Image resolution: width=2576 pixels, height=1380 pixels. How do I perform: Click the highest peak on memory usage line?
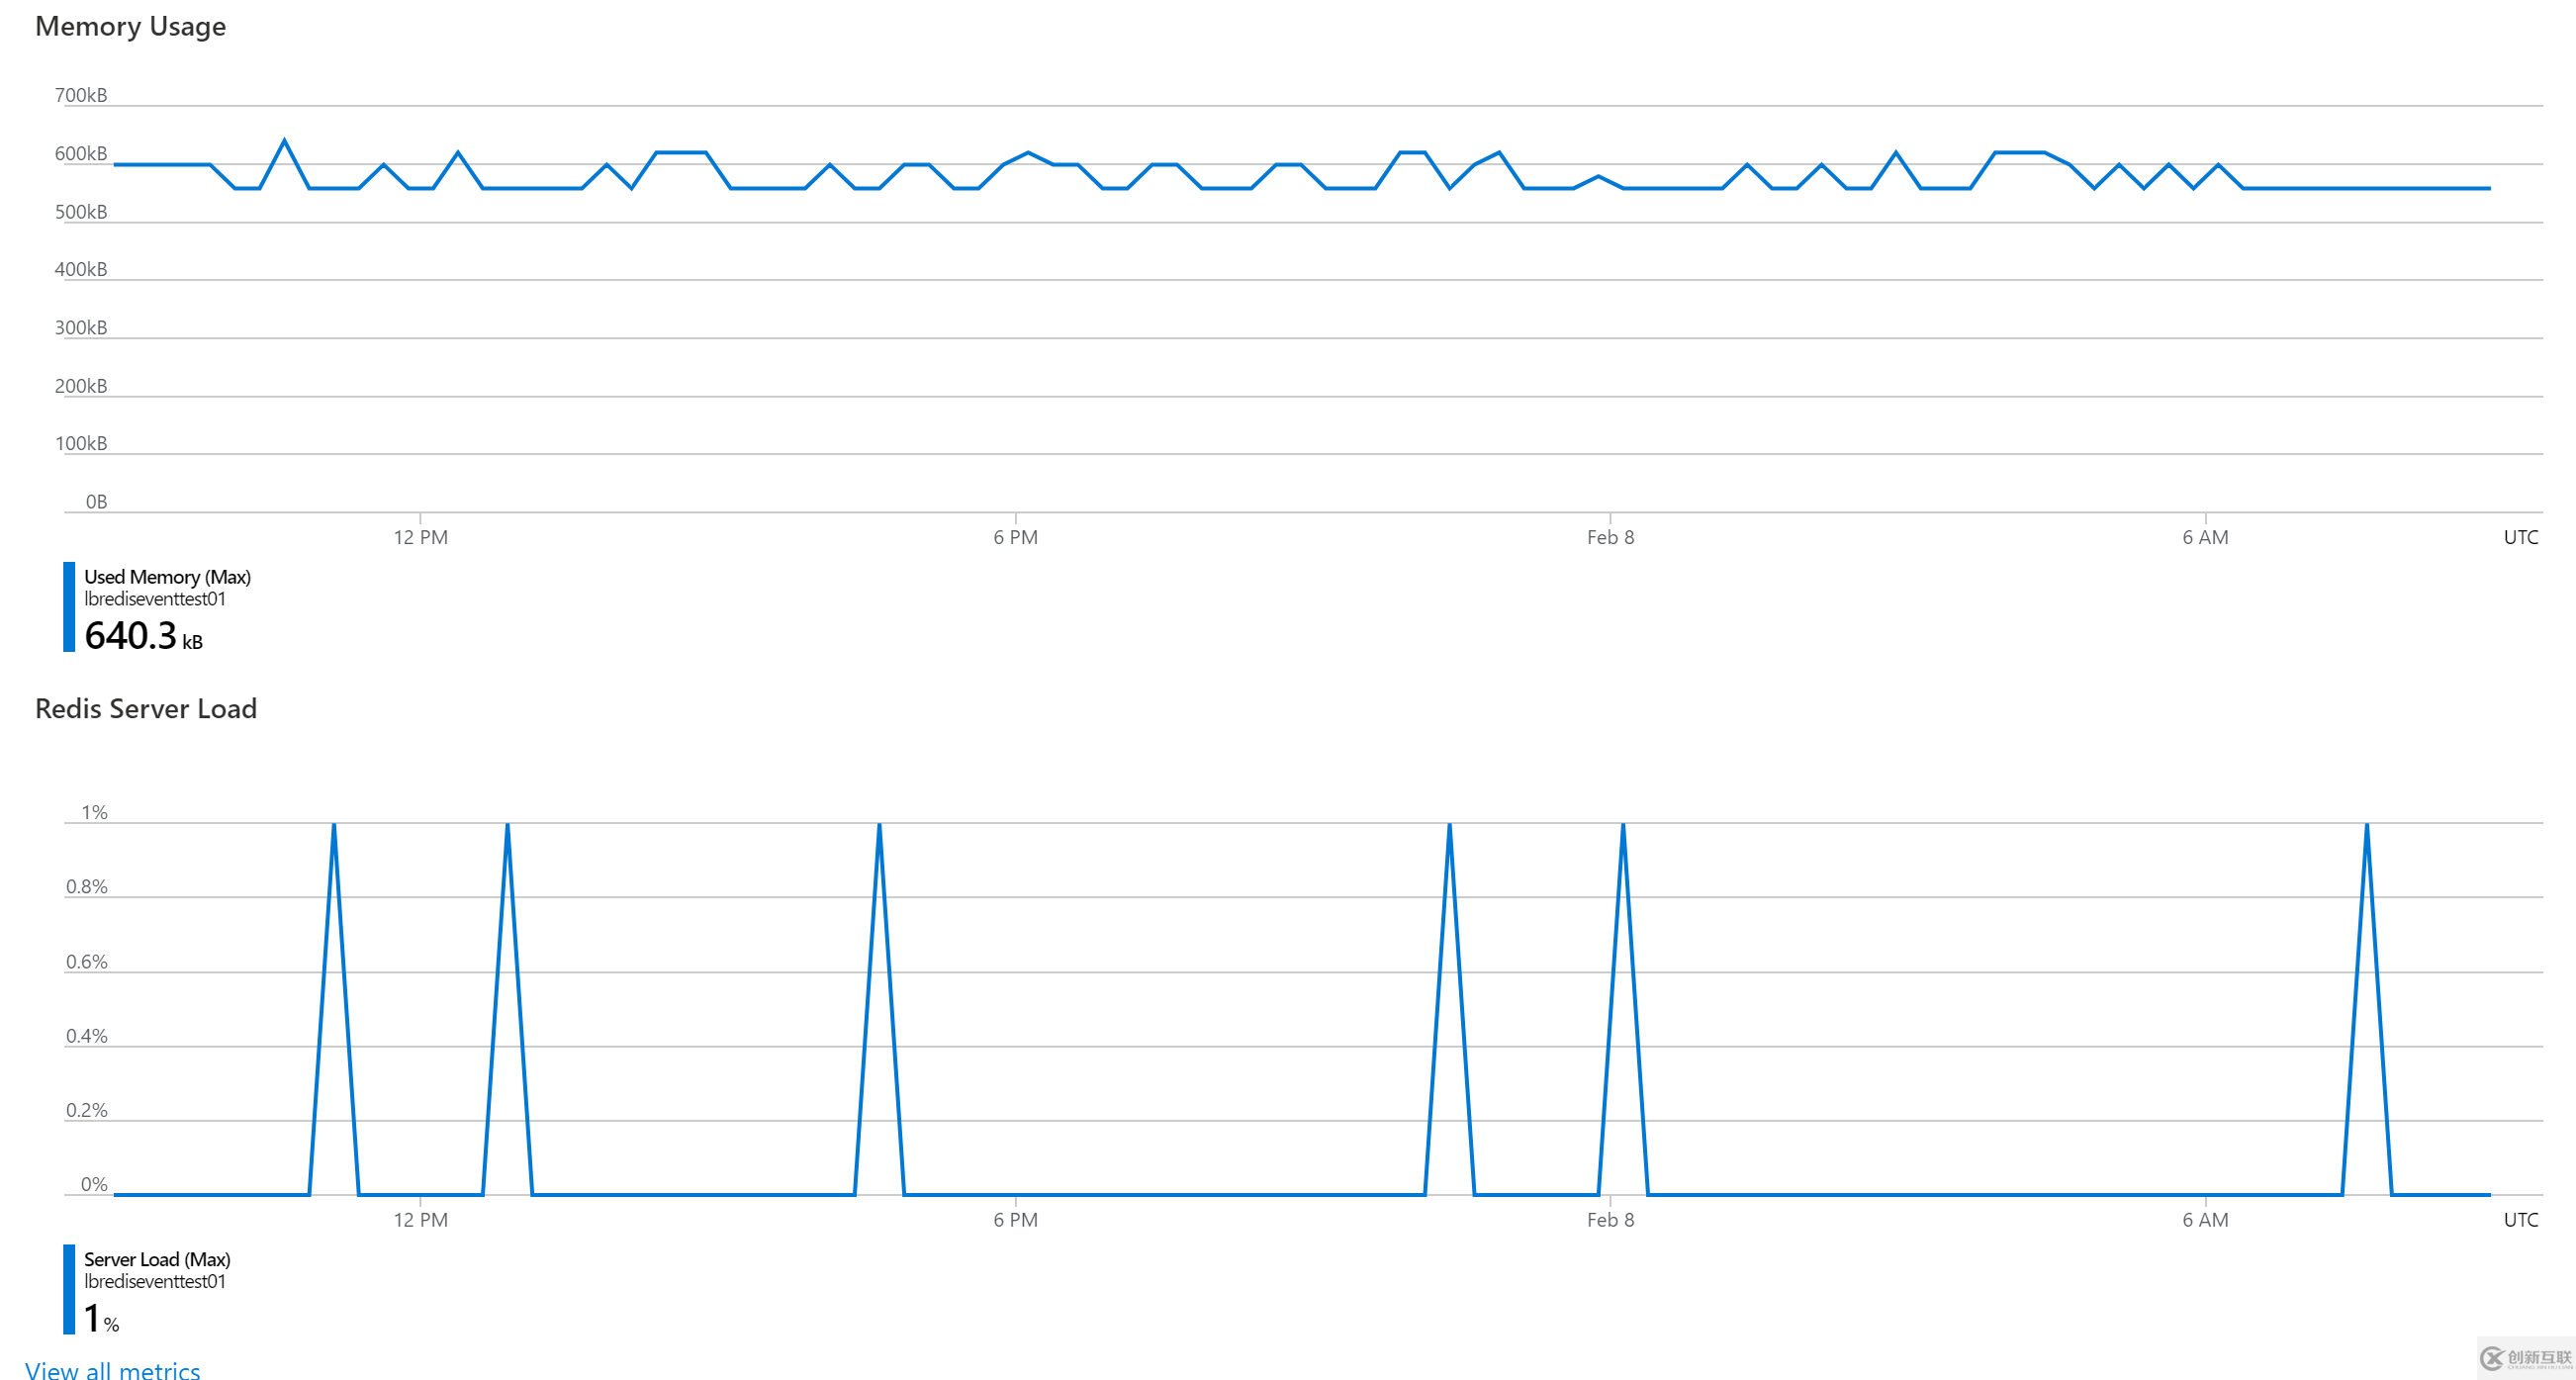click(x=285, y=141)
